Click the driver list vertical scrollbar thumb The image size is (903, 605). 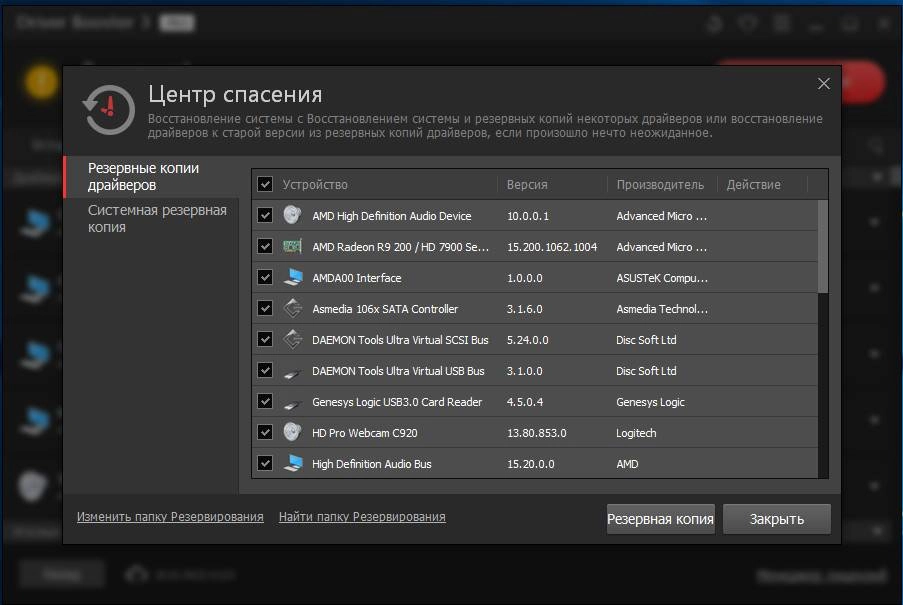[823, 246]
